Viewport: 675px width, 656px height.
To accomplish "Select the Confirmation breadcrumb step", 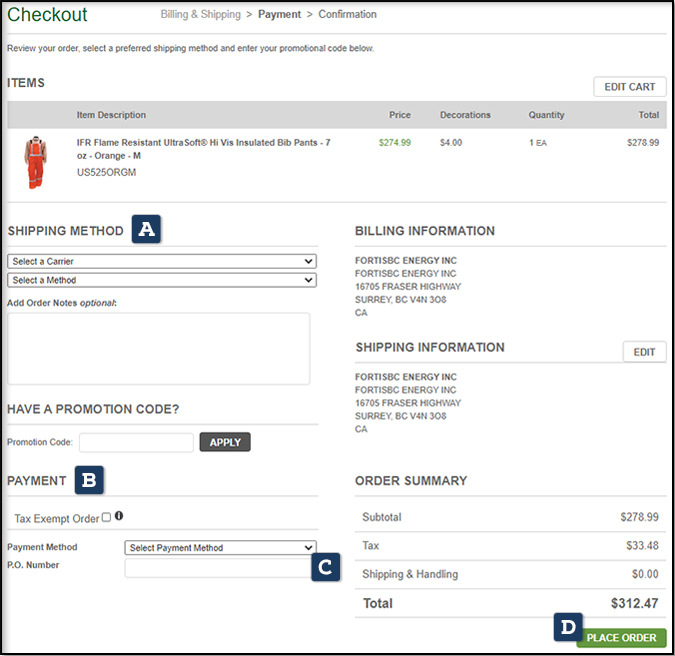I will (347, 15).
